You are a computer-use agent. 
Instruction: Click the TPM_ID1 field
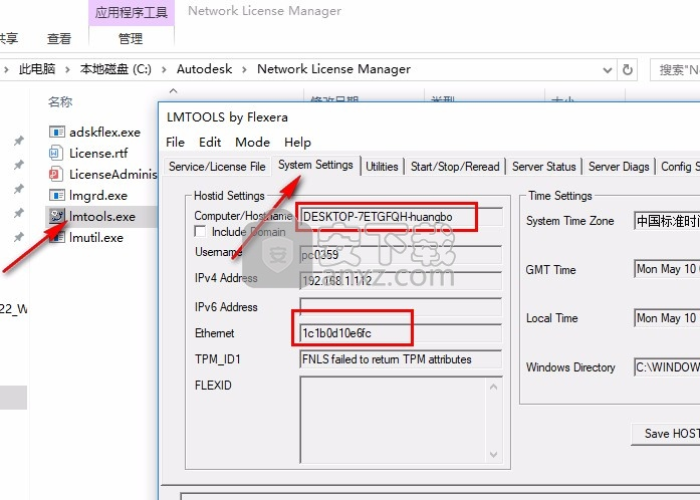400,359
